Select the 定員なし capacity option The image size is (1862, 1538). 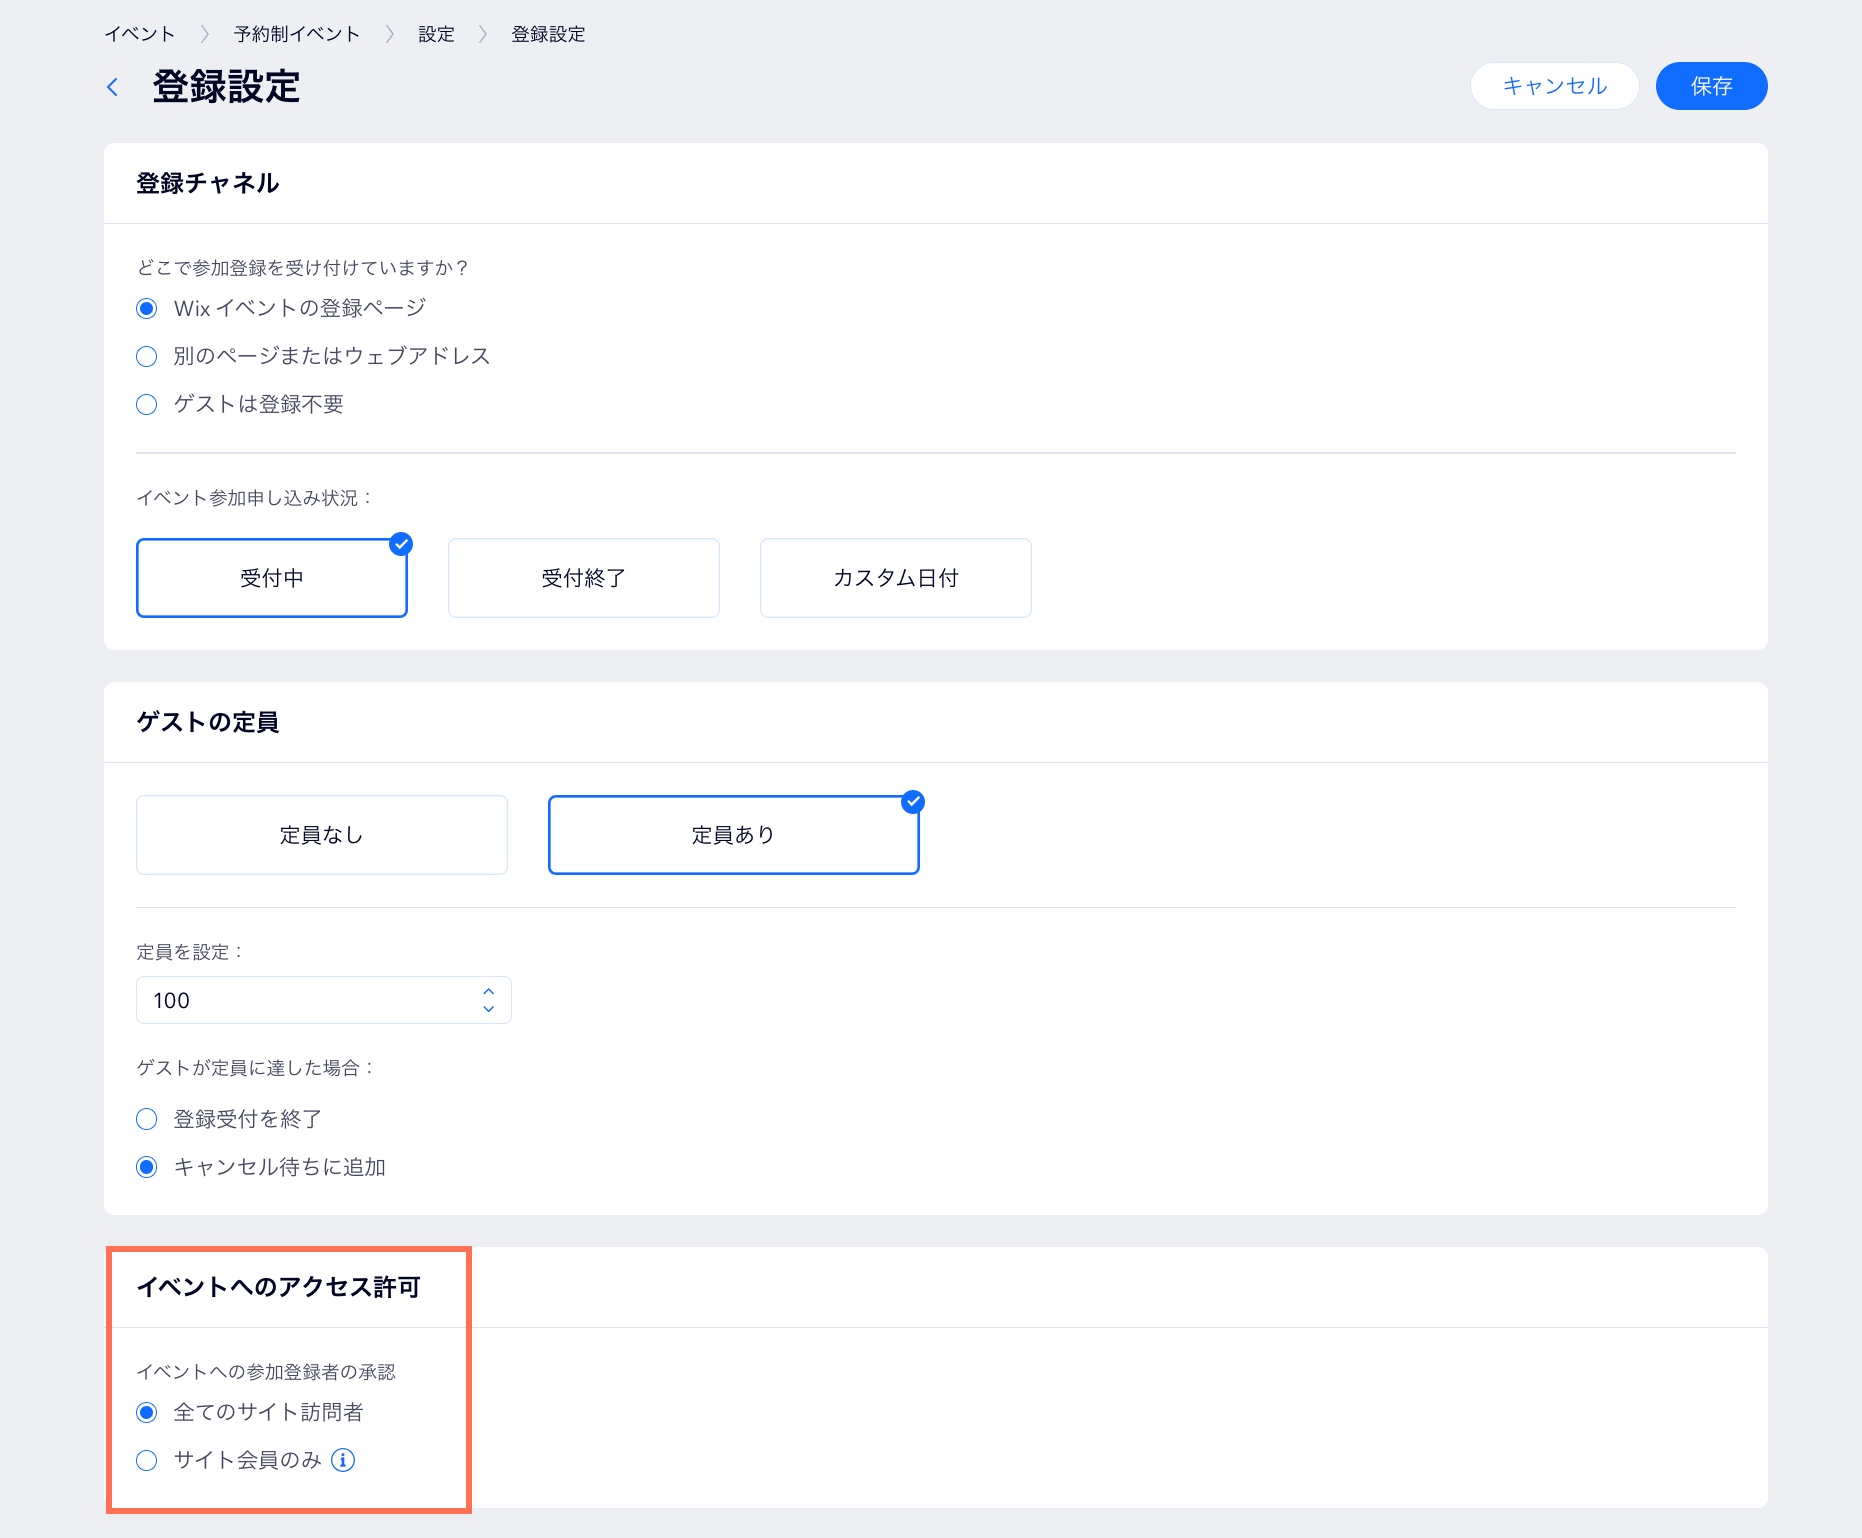(x=322, y=835)
